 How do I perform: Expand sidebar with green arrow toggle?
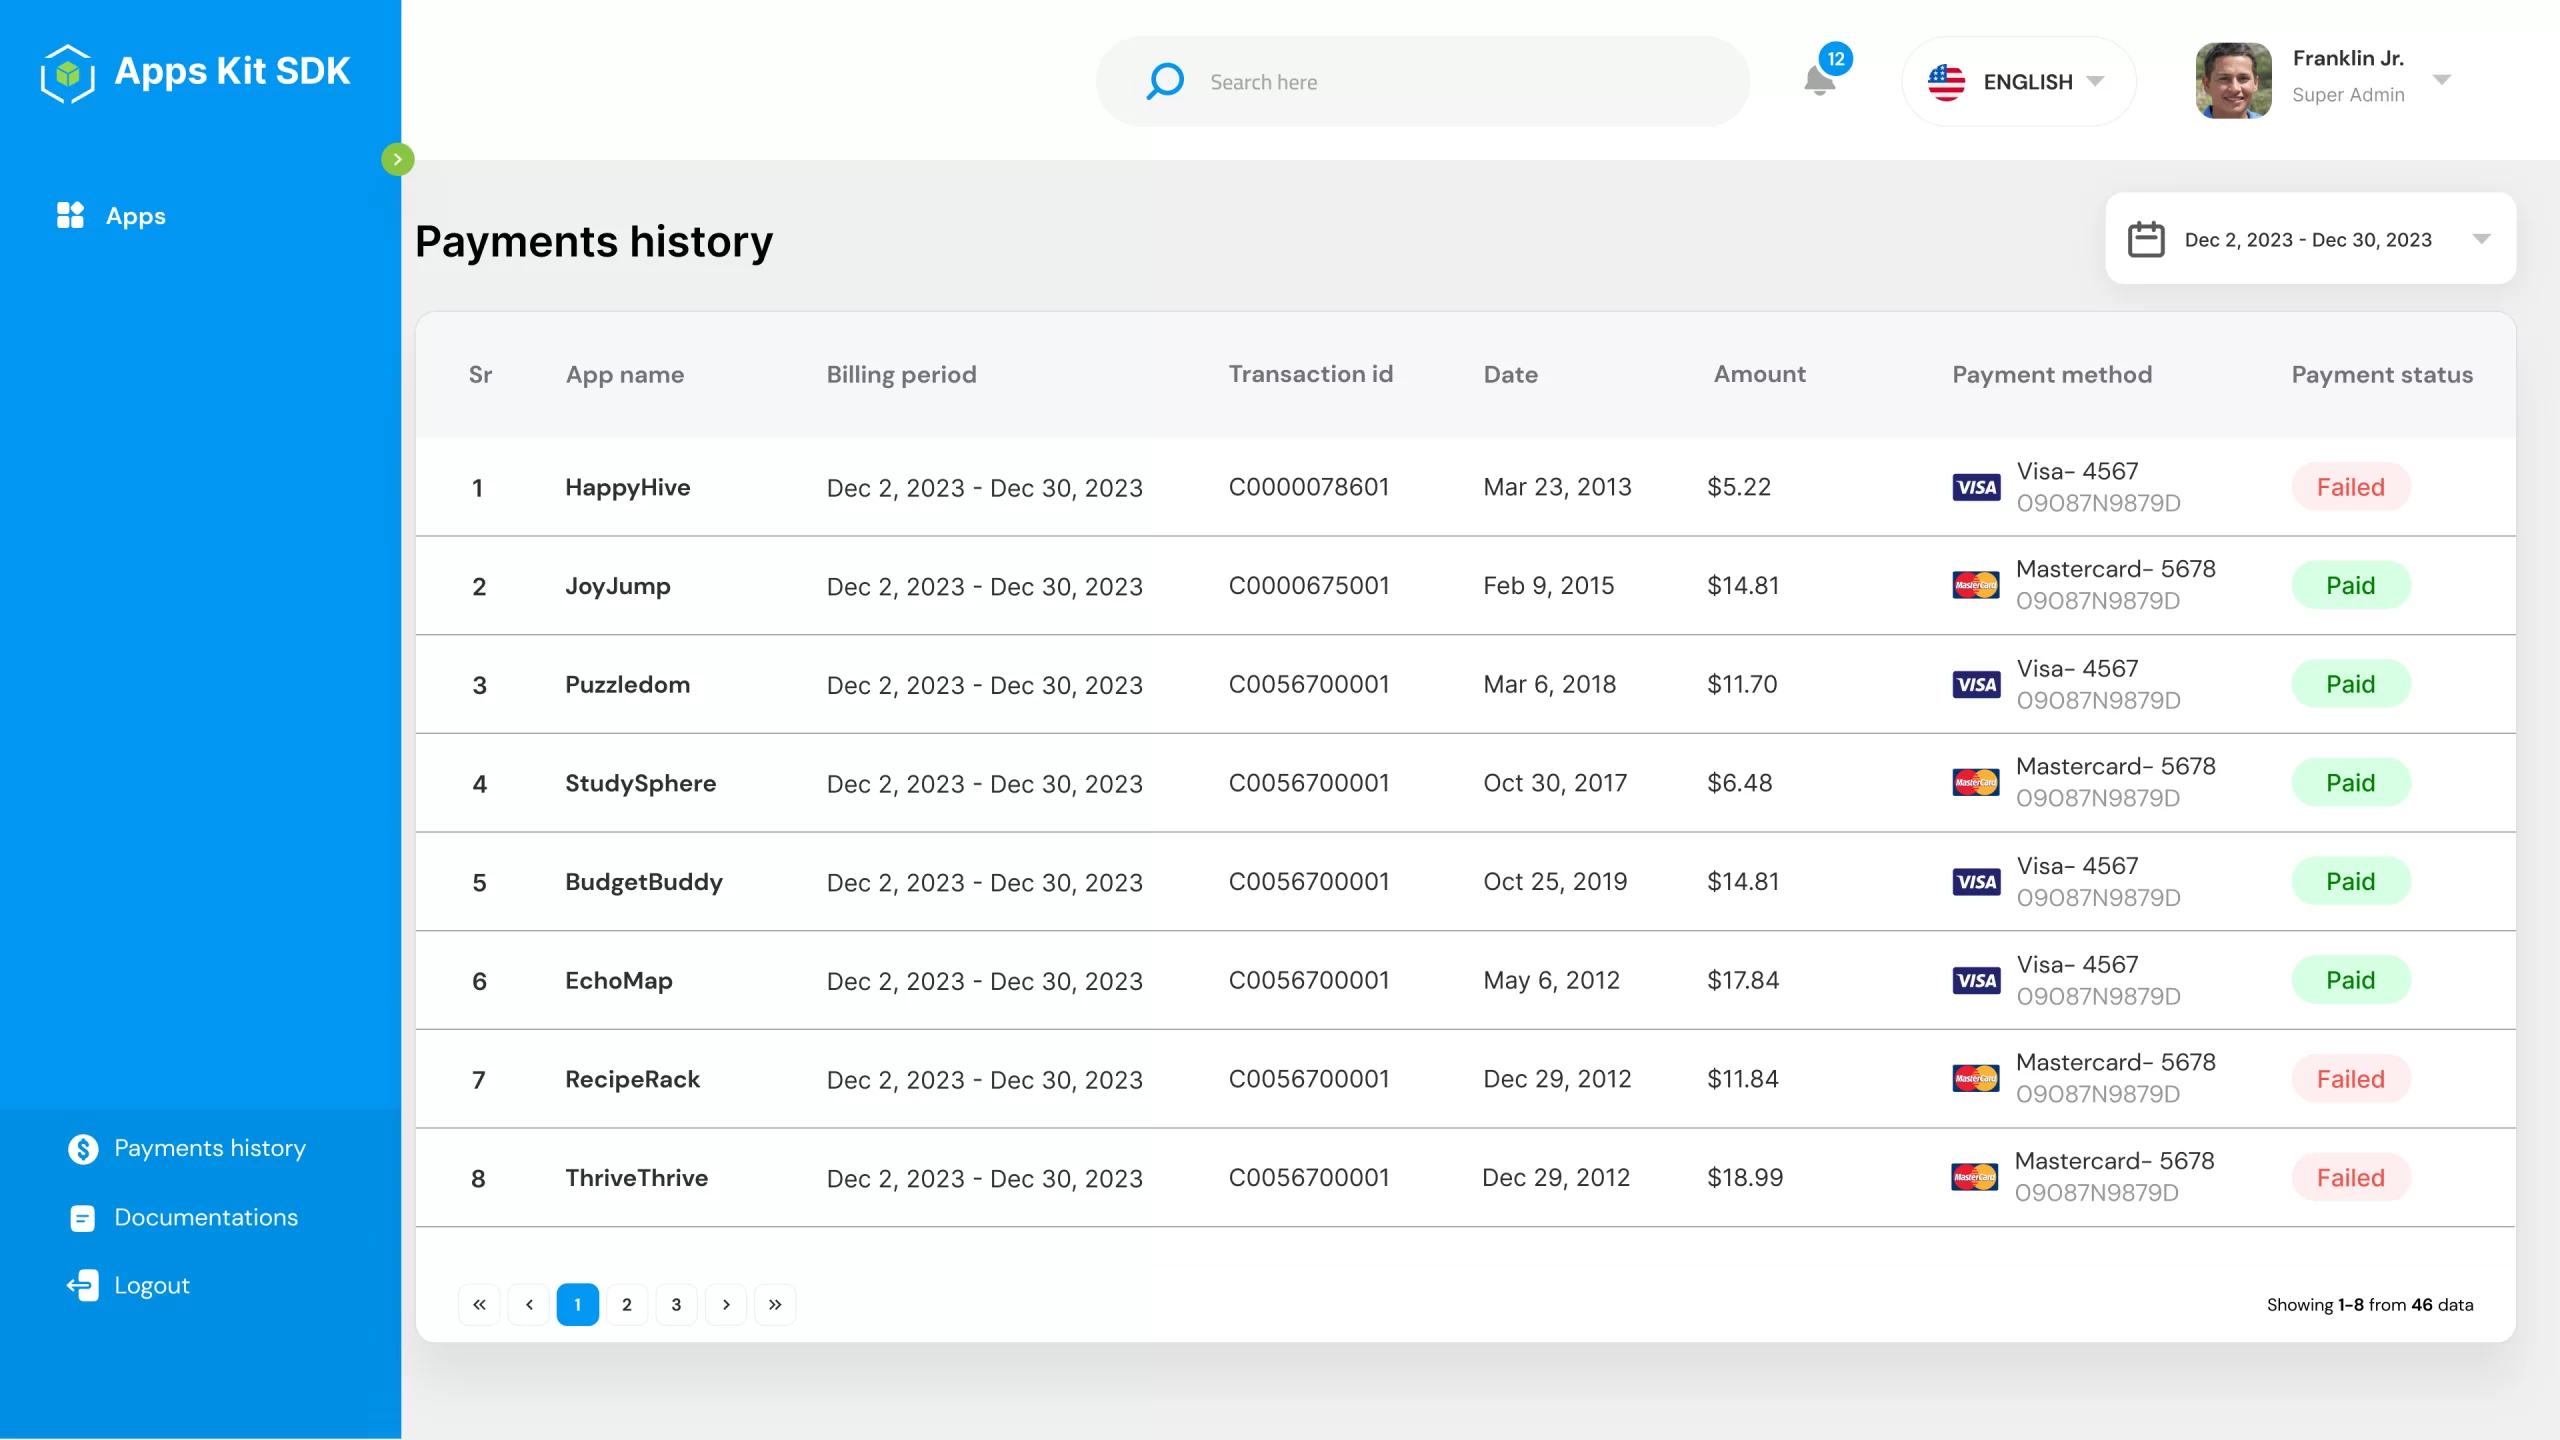(397, 159)
